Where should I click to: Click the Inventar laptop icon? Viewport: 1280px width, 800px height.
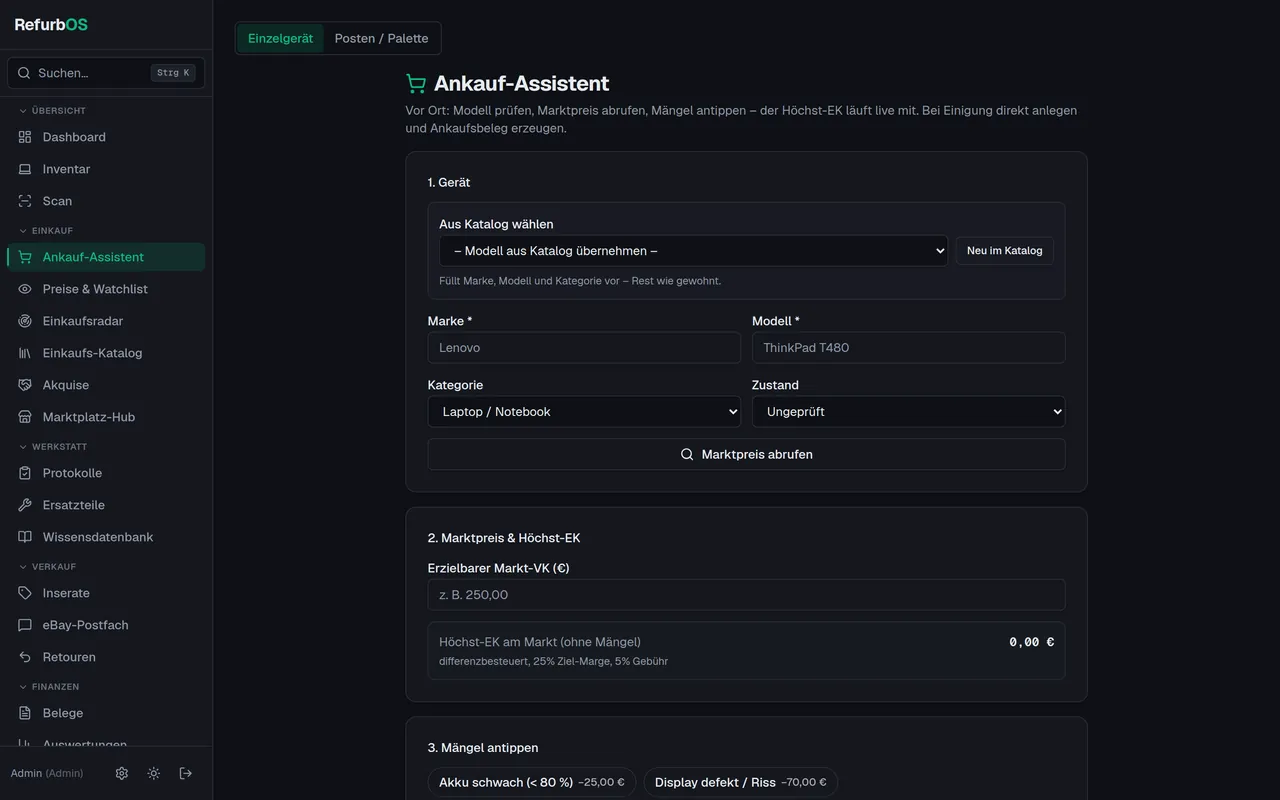[x=25, y=169]
